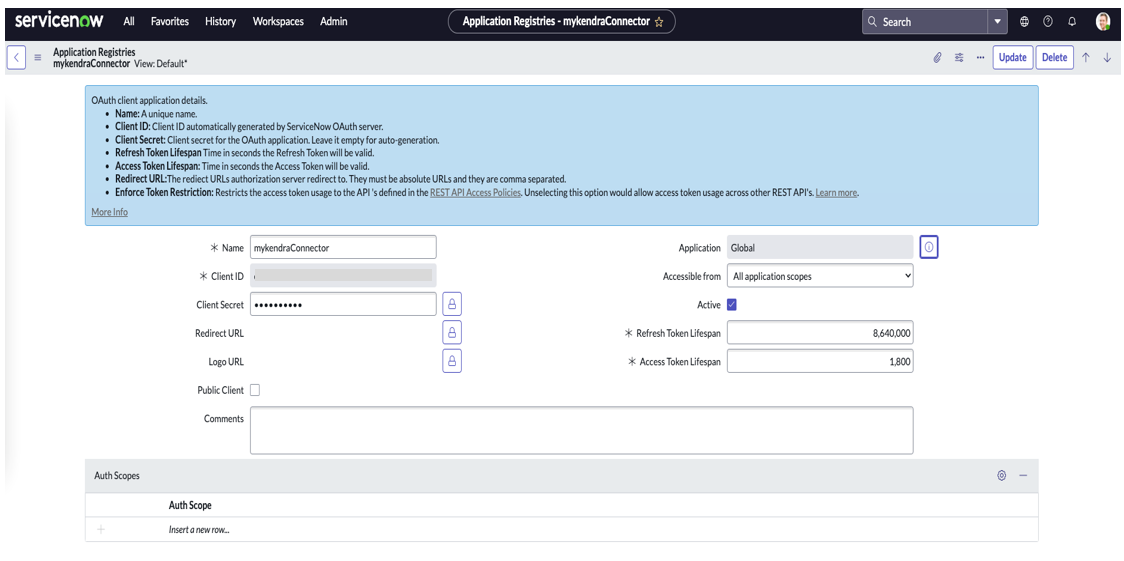The image size is (1124, 561).
Task: Go back with the left chevron button
Action: tap(16, 57)
